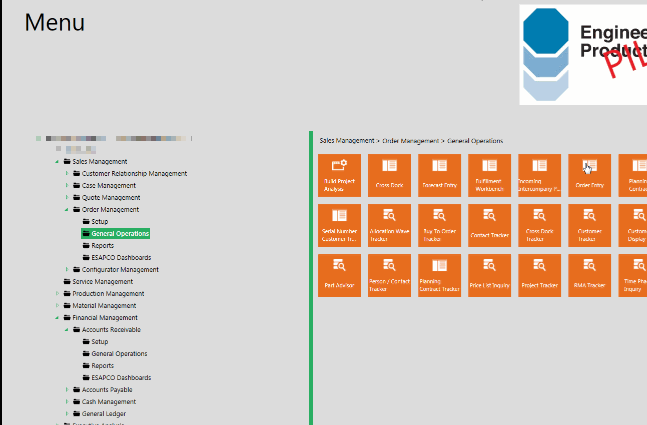Image resolution: width=647 pixels, height=425 pixels.
Task: Select Reports under Accounts Receivable
Action: [98, 365]
